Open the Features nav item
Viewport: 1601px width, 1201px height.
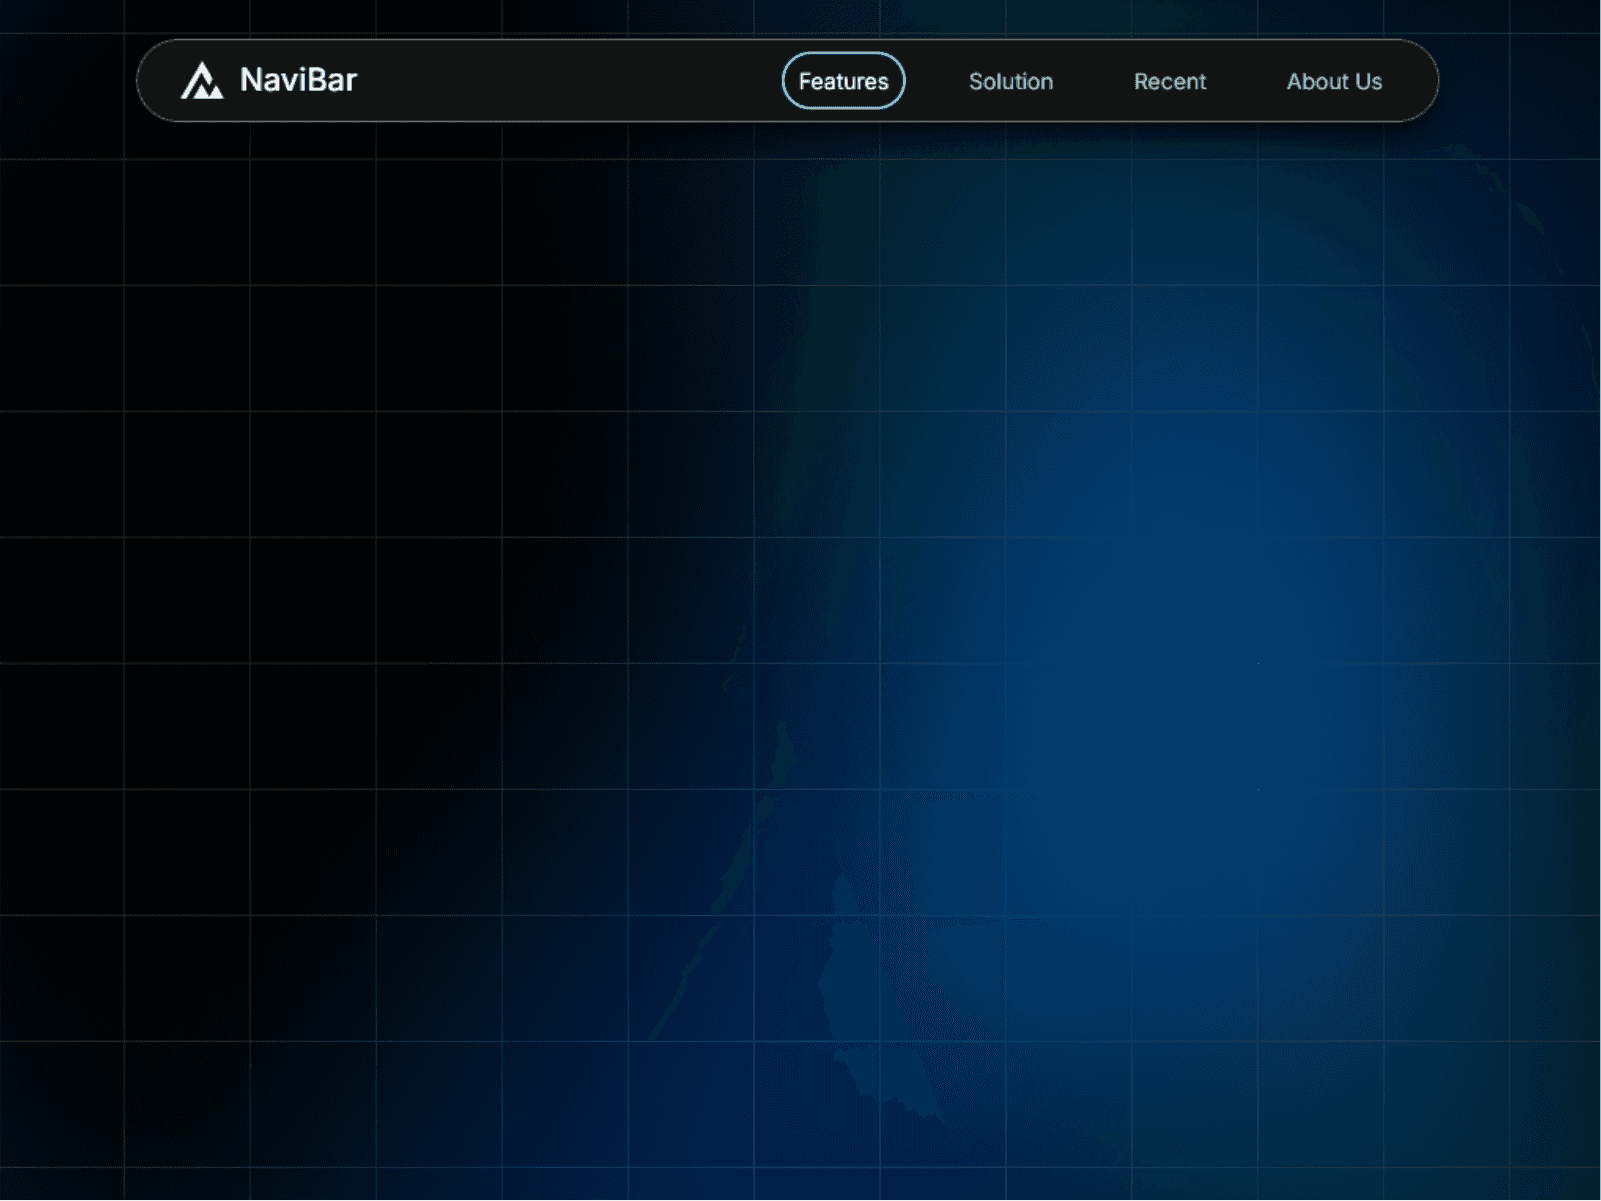point(843,81)
